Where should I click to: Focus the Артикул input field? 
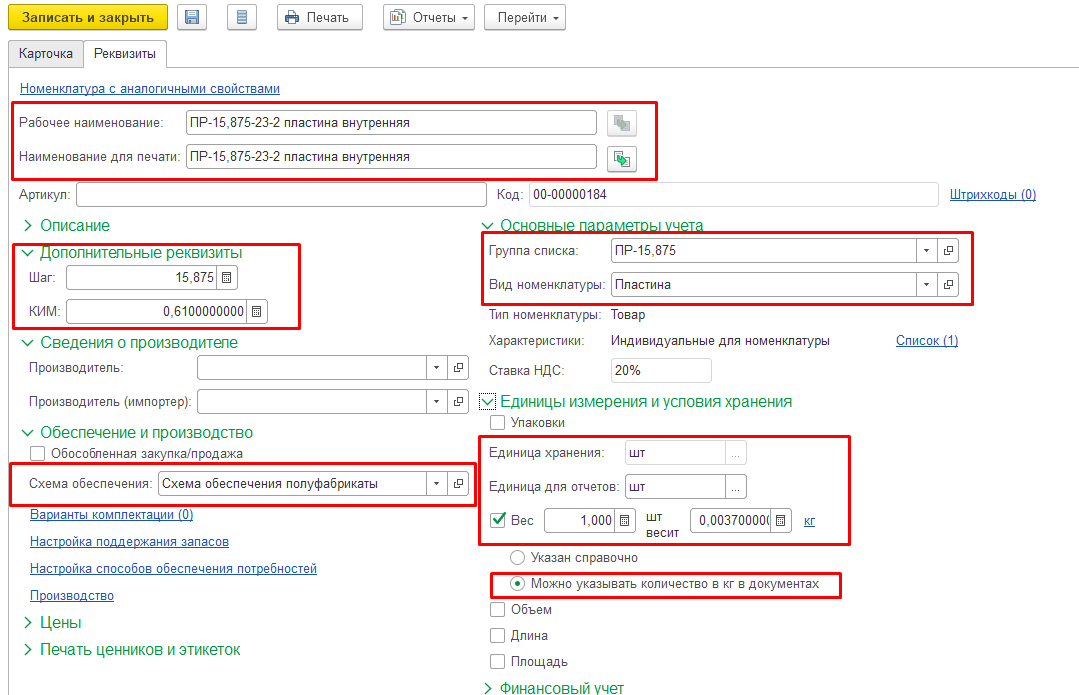pyautogui.click(x=281, y=195)
